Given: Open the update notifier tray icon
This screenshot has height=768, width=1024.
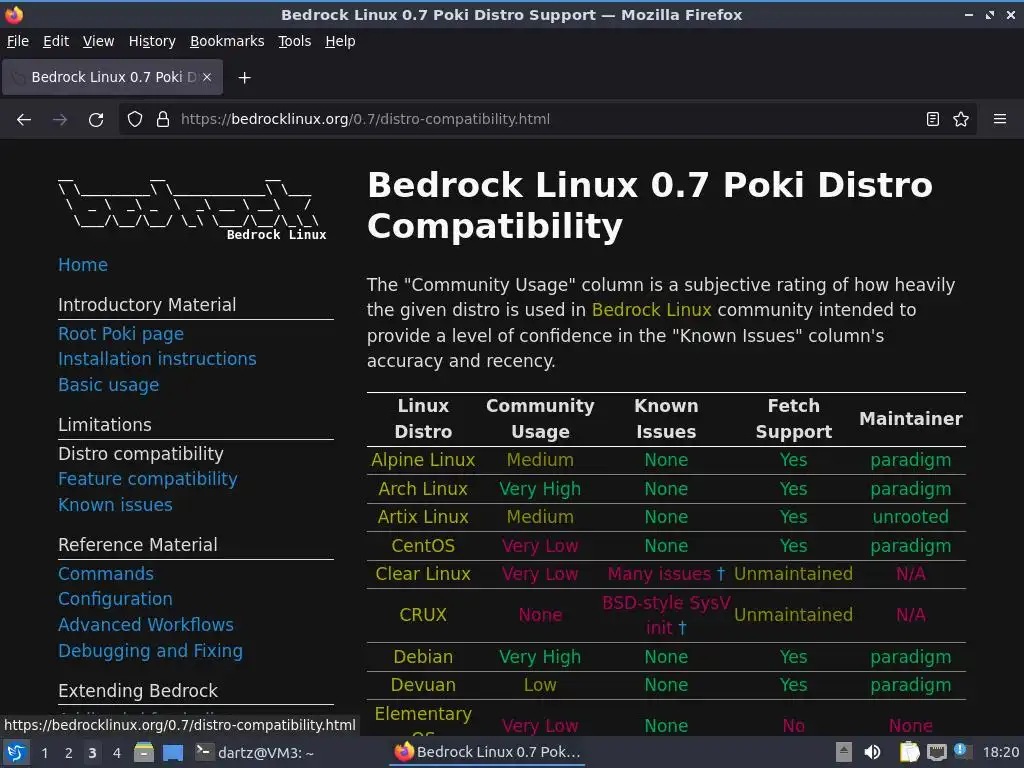Looking at the screenshot, I should 961,751.
